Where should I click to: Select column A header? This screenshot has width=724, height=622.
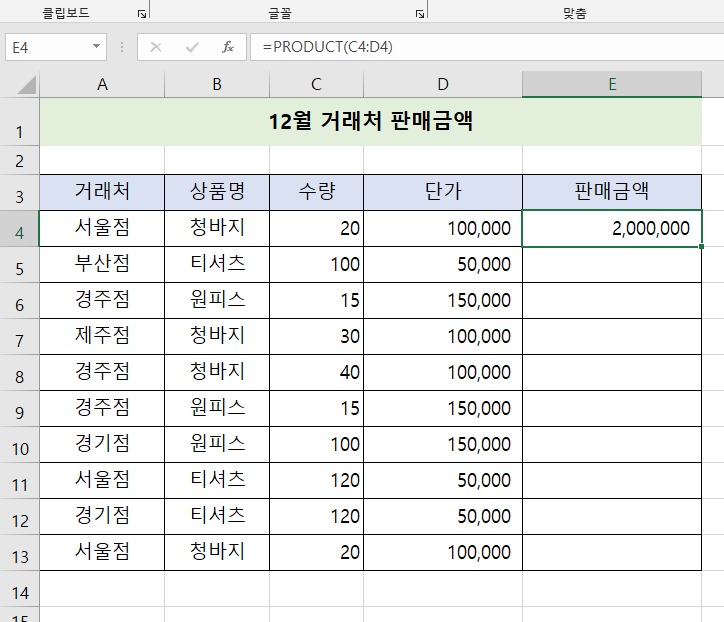click(102, 85)
